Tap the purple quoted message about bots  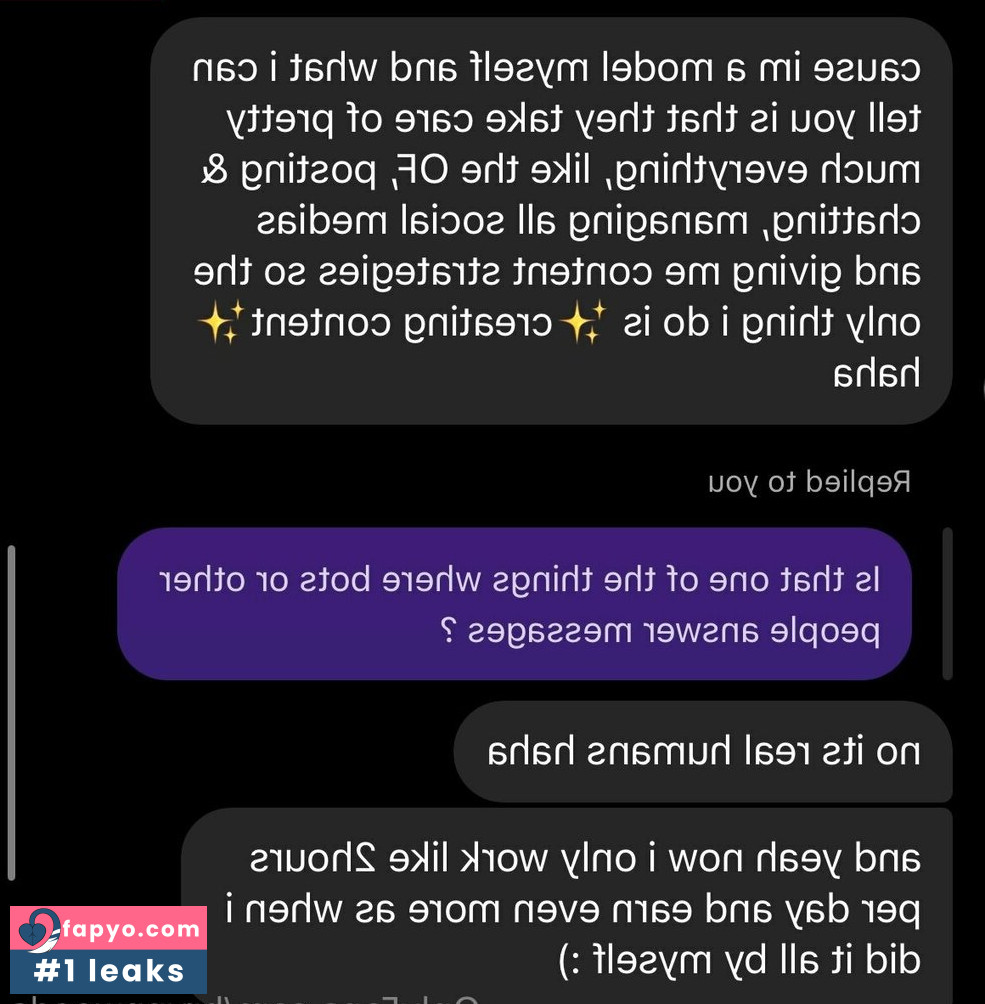pyautogui.click(x=514, y=604)
